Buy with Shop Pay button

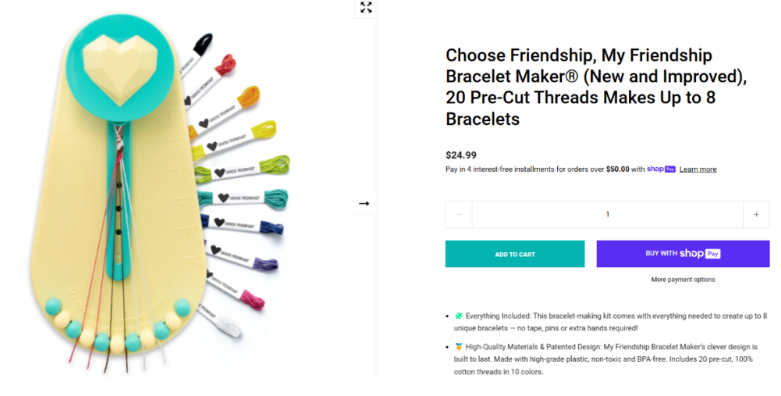pyautogui.click(x=683, y=254)
